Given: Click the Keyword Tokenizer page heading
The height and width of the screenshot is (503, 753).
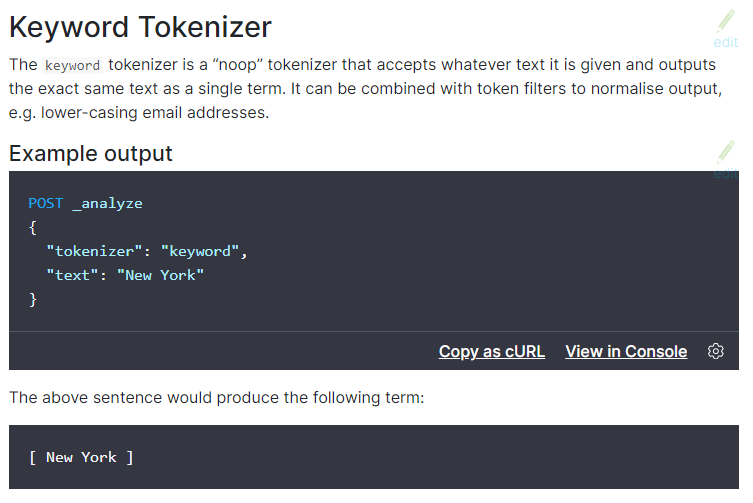Looking at the screenshot, I should (140, 26).
